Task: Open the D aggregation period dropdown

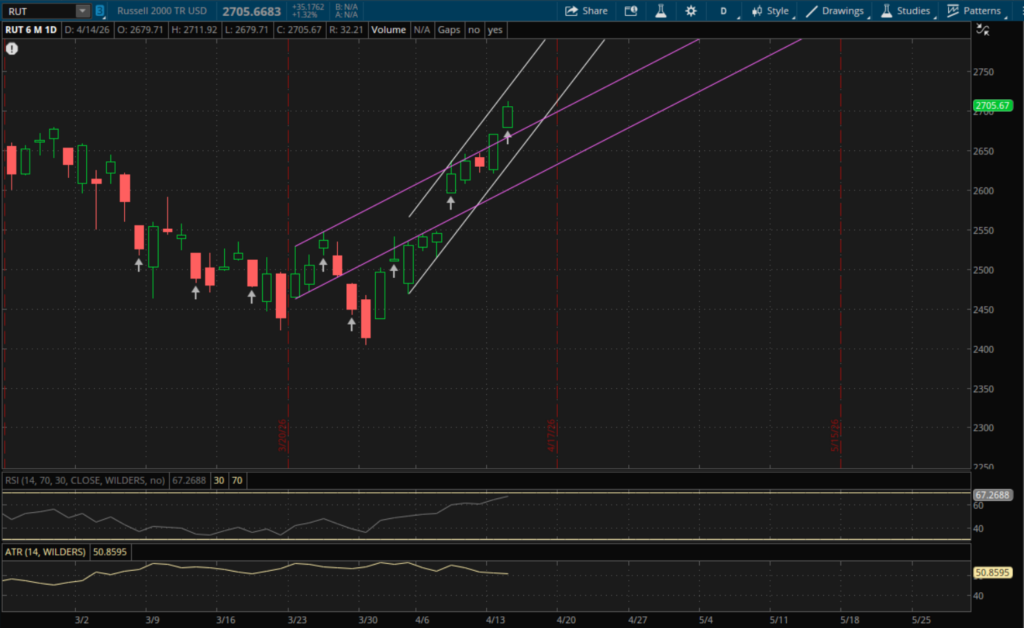Action: (x=724, y=11)
